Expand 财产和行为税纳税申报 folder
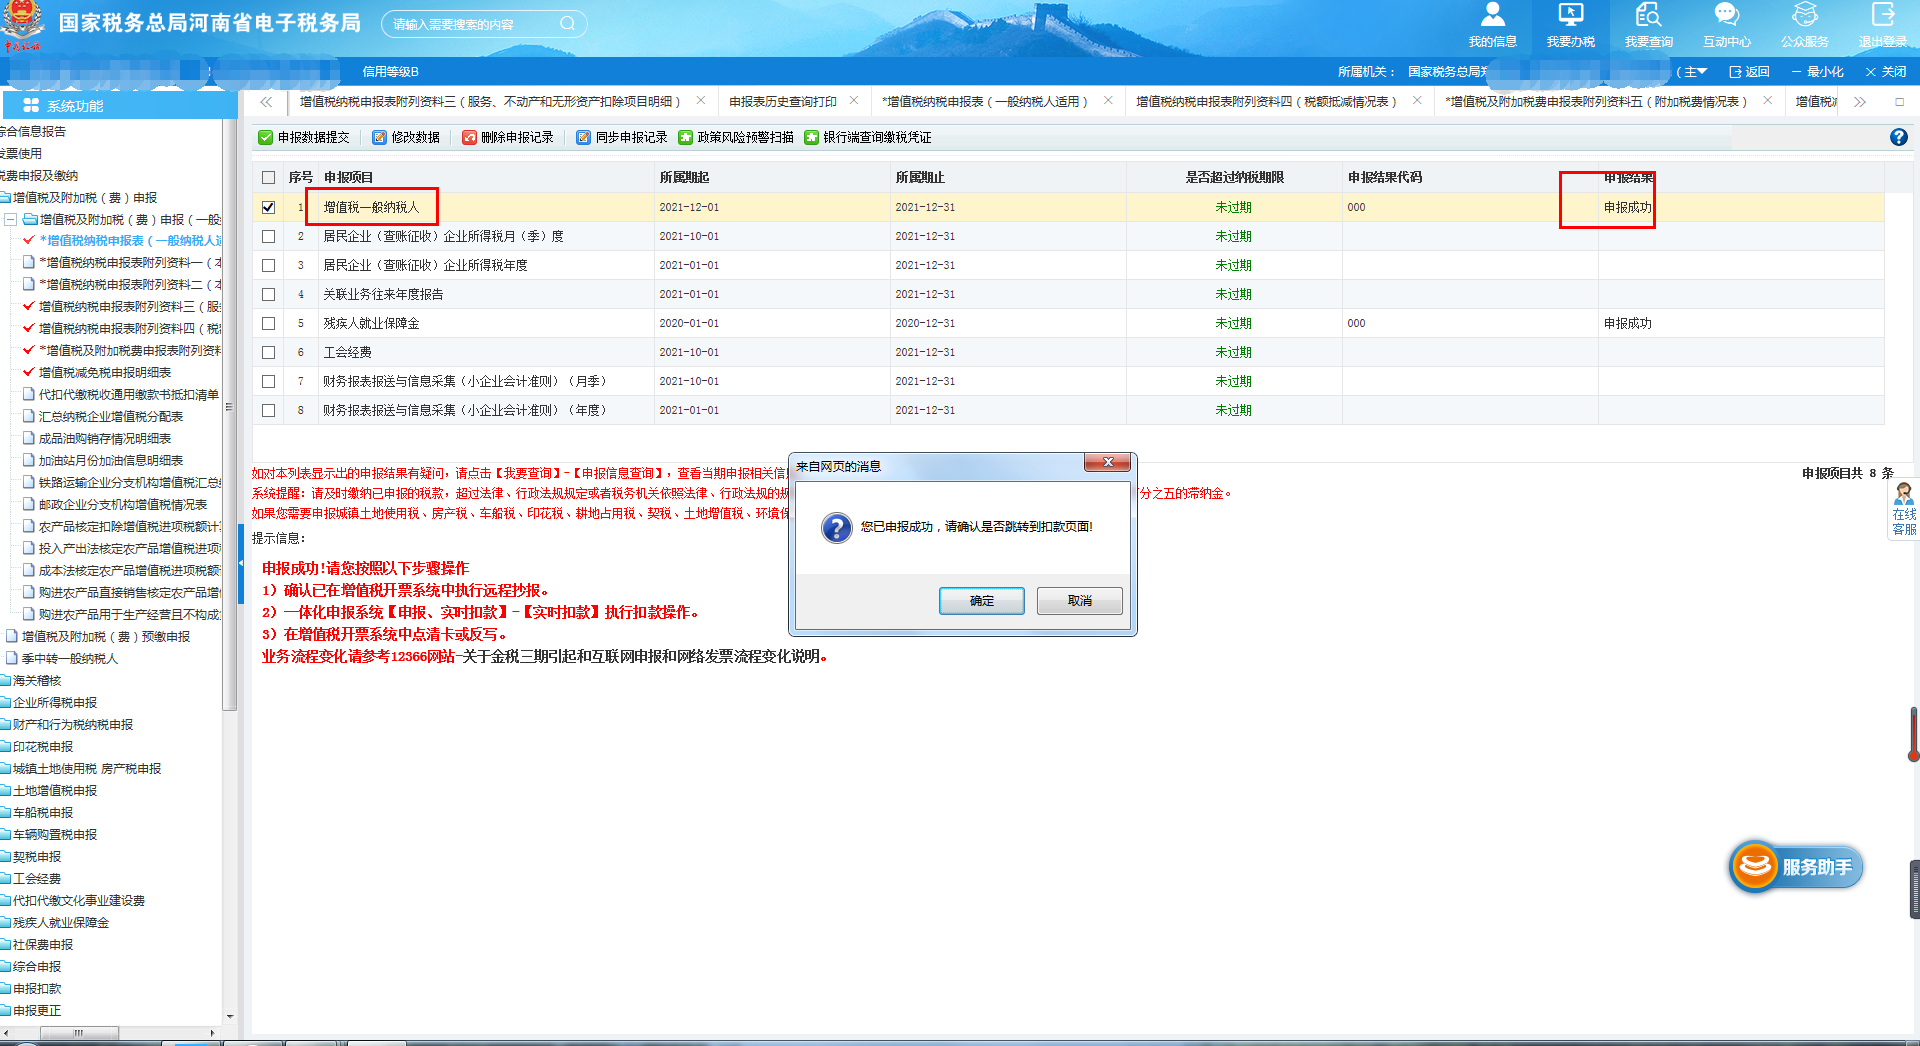The height and width of the screenshot is (1046, 1920). pos(72,724)
